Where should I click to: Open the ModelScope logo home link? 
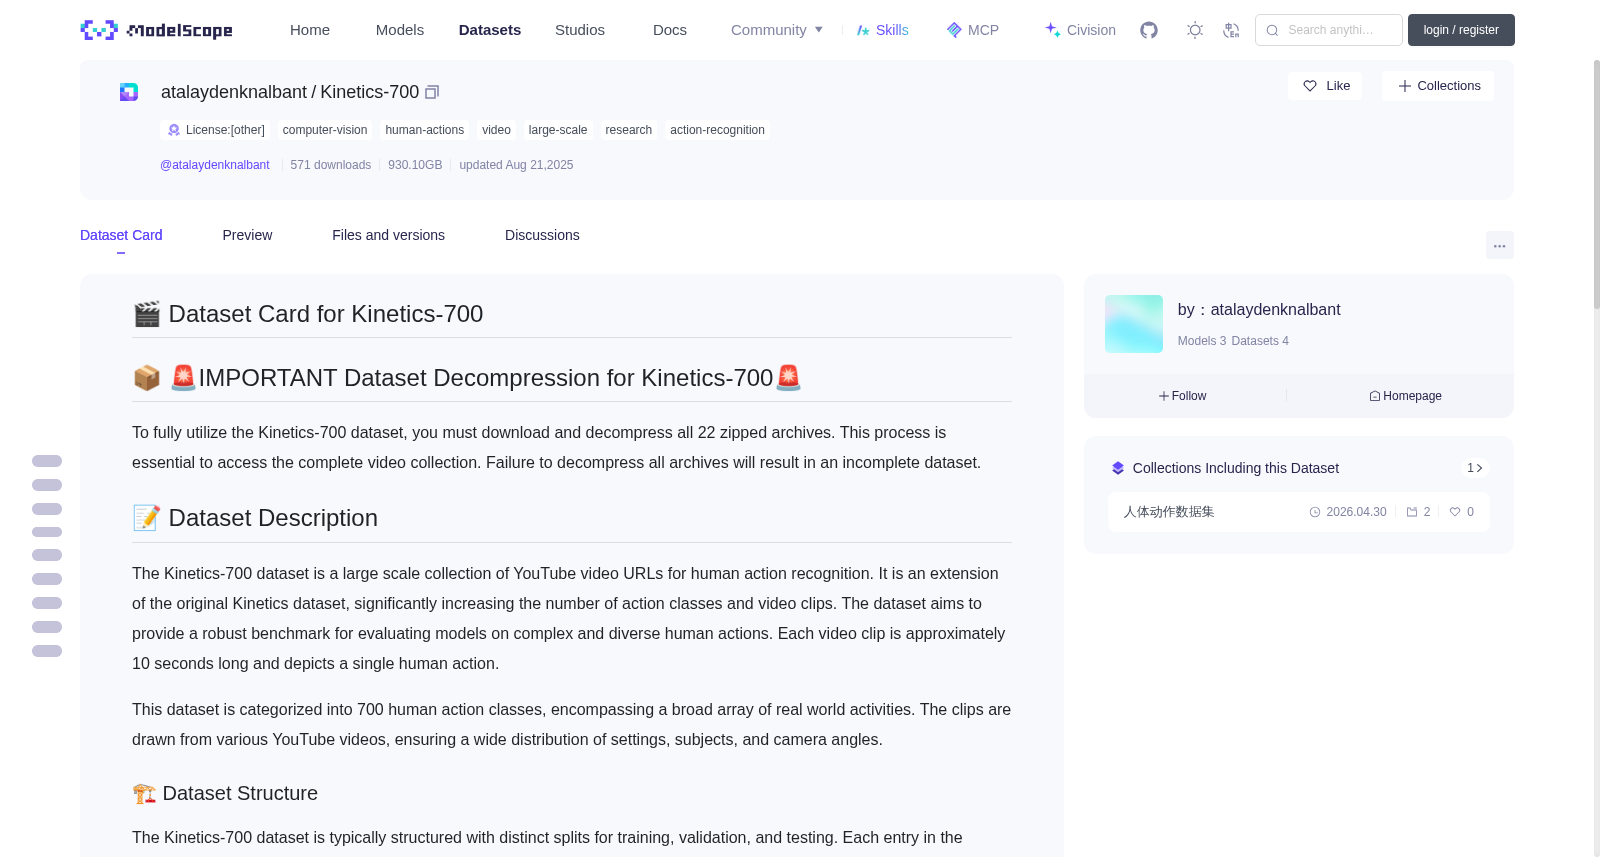coord(156,30)
